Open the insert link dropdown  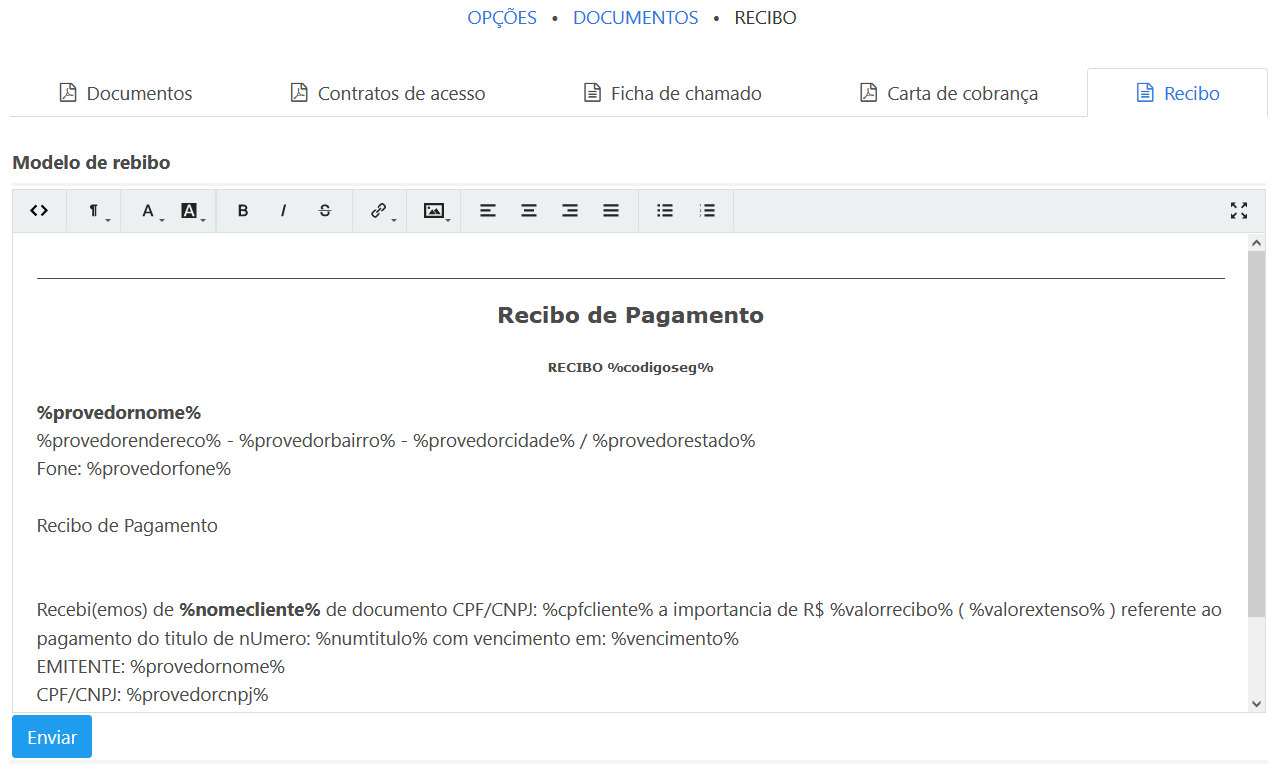[380, 211]
